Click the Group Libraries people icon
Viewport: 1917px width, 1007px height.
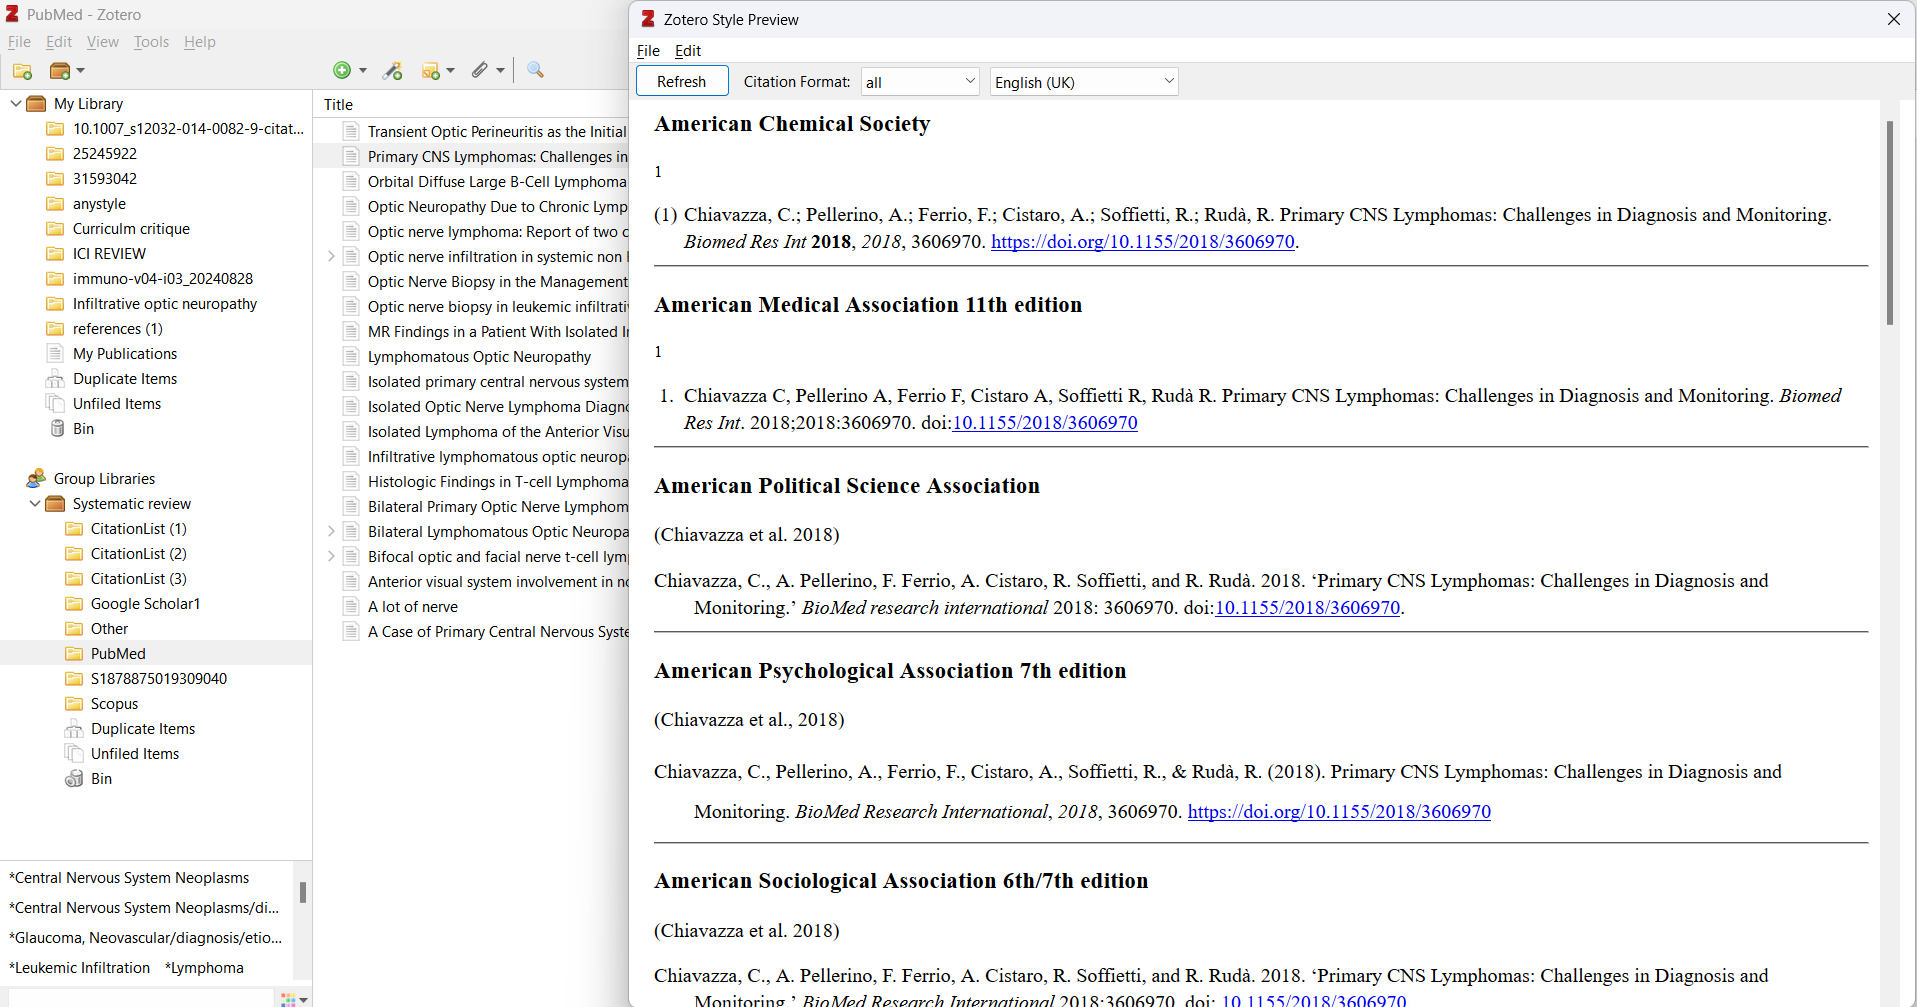click(36, 478)
